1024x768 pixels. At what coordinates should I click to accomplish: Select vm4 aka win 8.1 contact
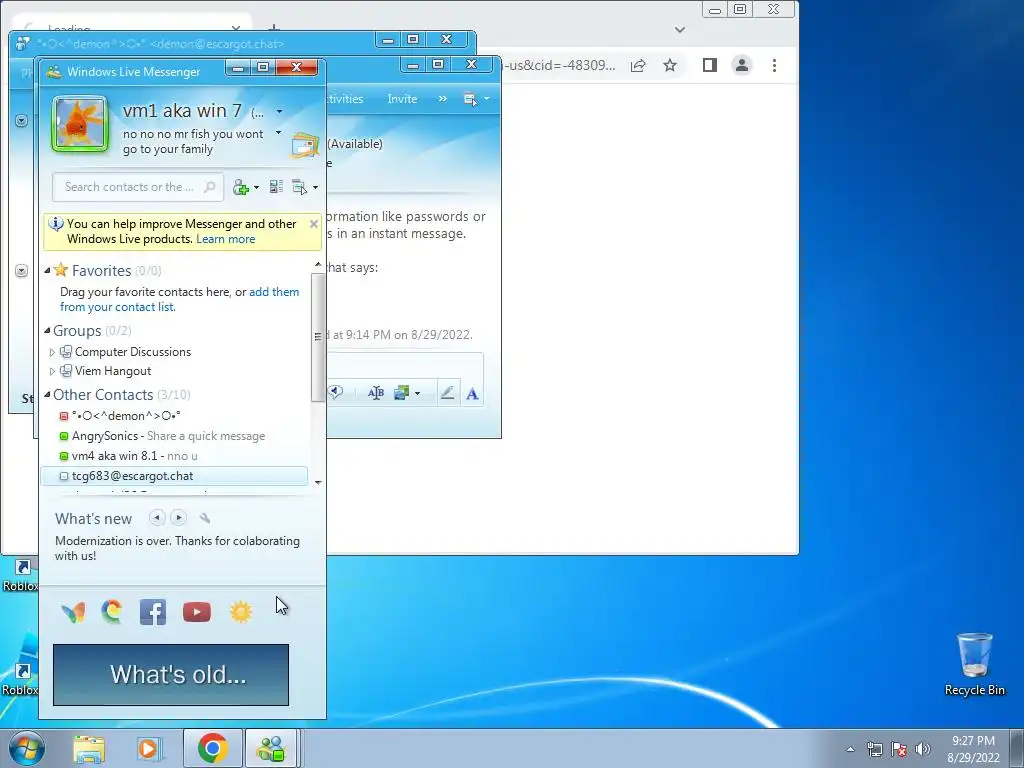click(x=174, y=456)
